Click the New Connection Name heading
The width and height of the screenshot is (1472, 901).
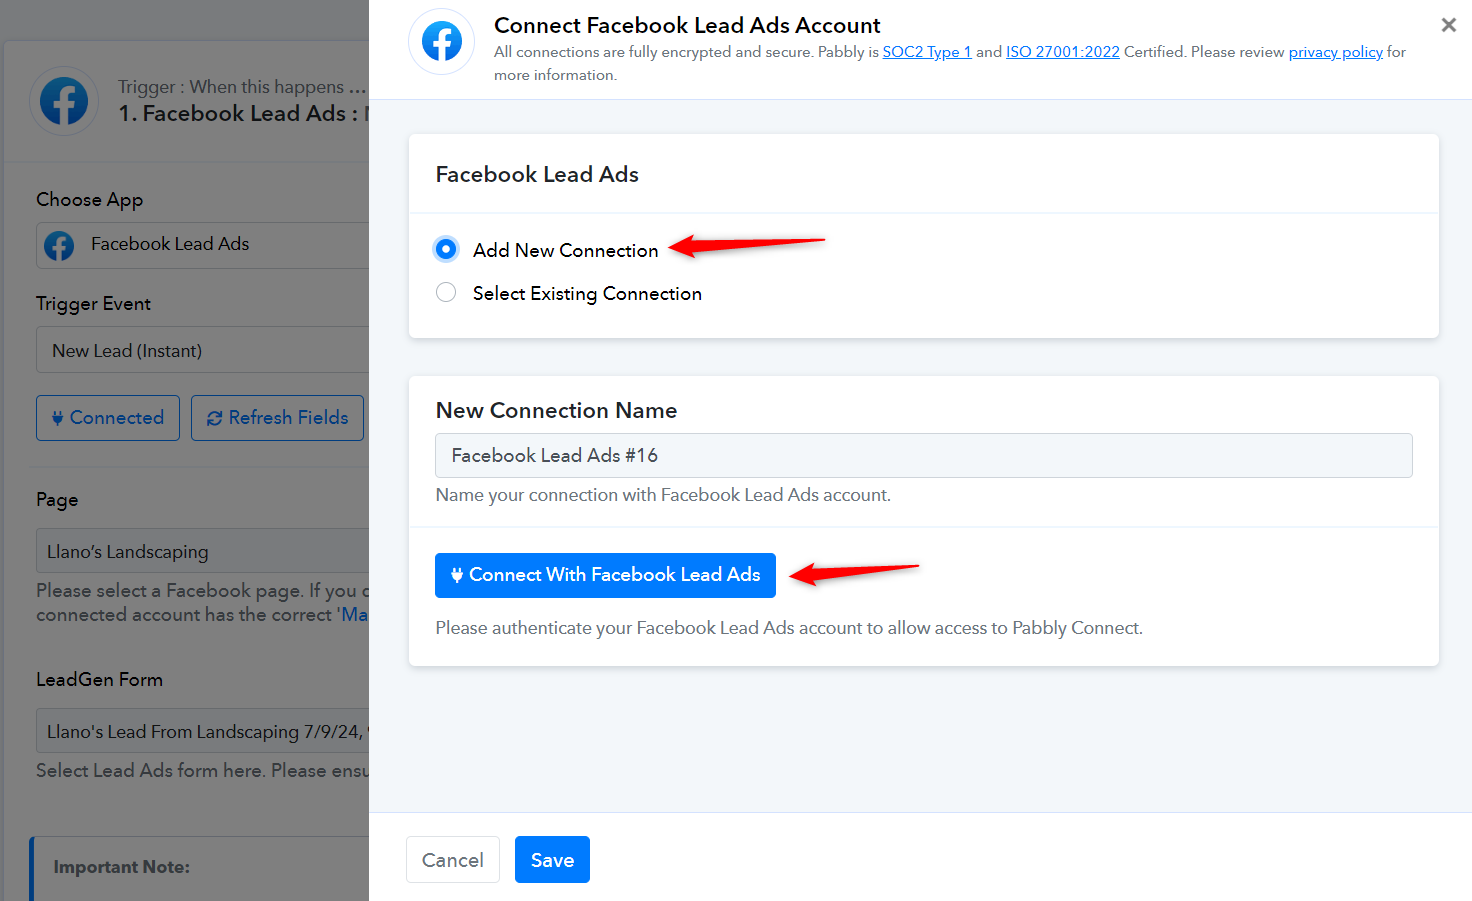pyautogui.click(x=556, y=410)
